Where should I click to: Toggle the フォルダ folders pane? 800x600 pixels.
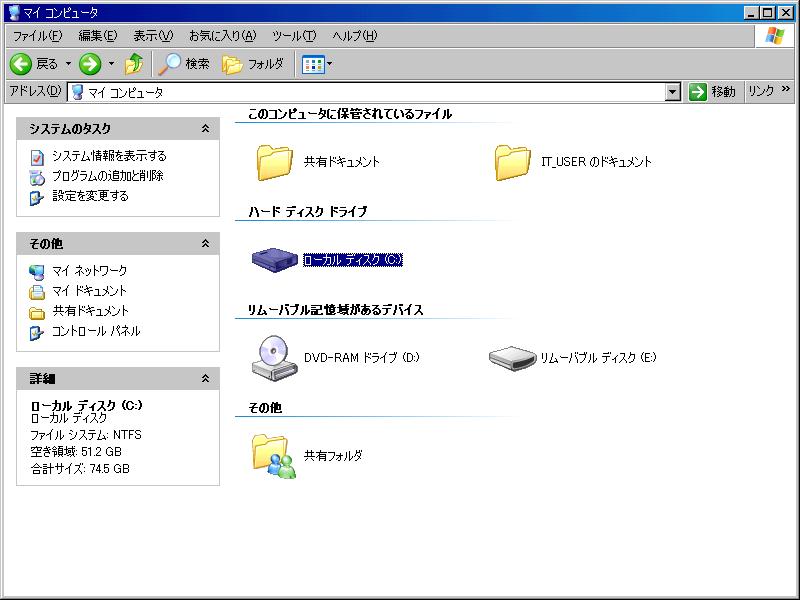tap(254, 64)
